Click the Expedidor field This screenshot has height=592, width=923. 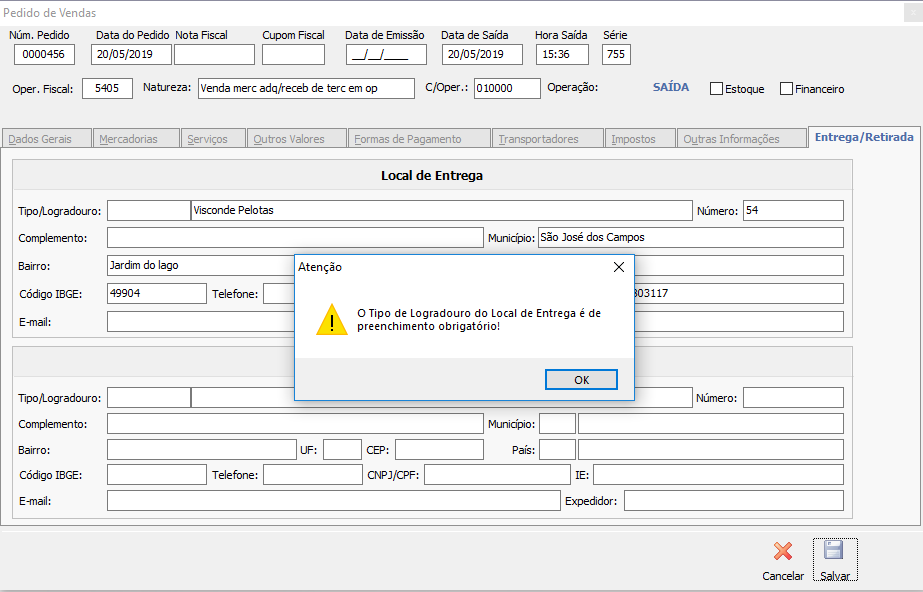(x=733, y=501)
